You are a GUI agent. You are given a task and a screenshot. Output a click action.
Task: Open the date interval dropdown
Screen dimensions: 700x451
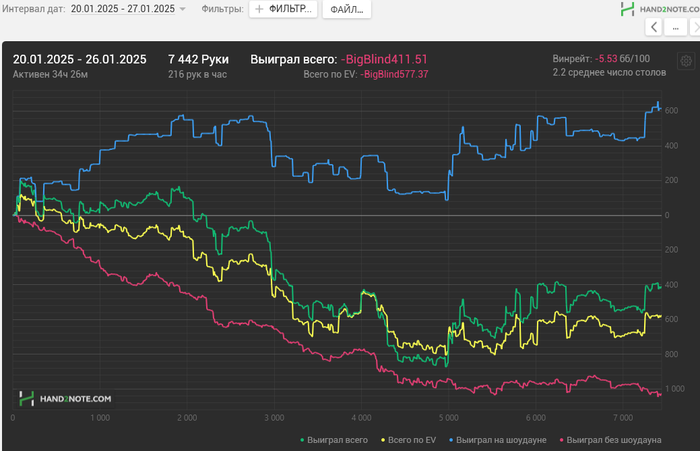pyautogui.click(x=122, y=9)
